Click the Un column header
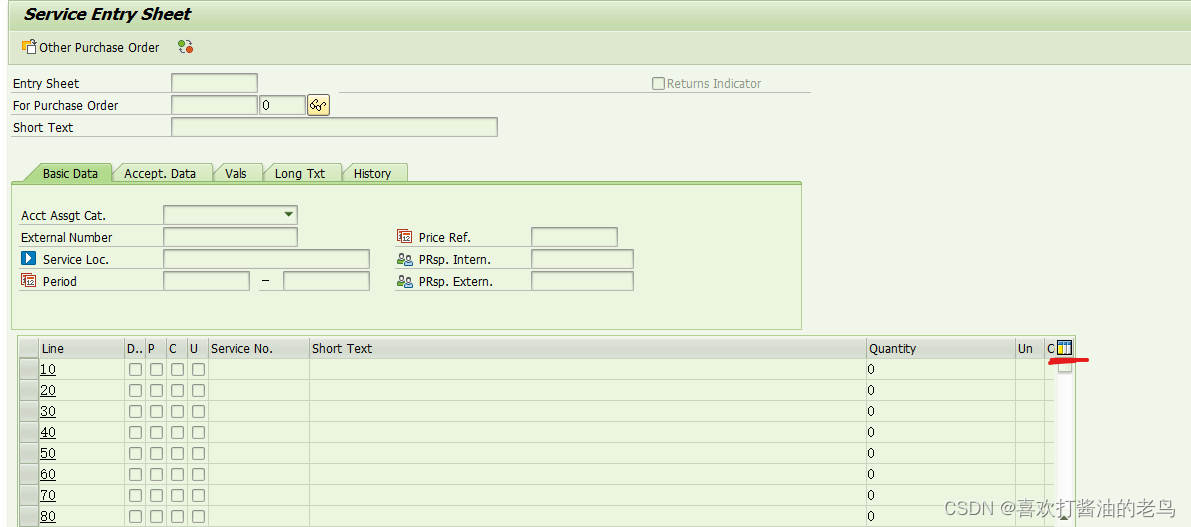Image resolution: width=1191 pixels, height=527 pixels. [1030, 349]
